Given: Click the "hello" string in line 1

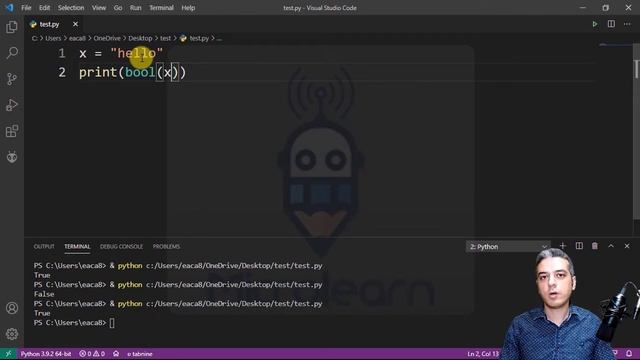Looking at the screenshot, I should click(137, 53).
